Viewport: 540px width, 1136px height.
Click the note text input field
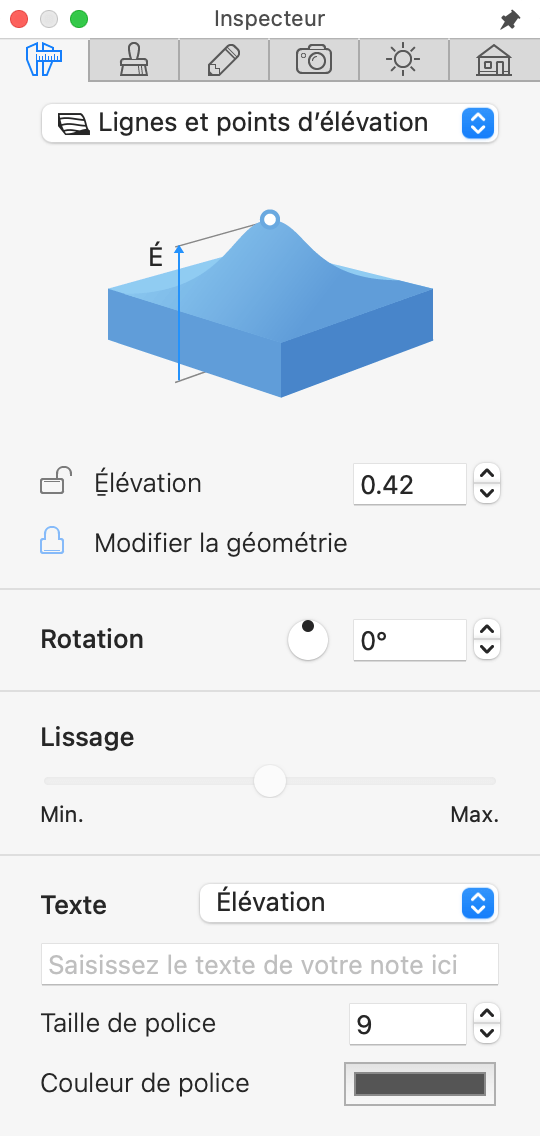[270, 964]
